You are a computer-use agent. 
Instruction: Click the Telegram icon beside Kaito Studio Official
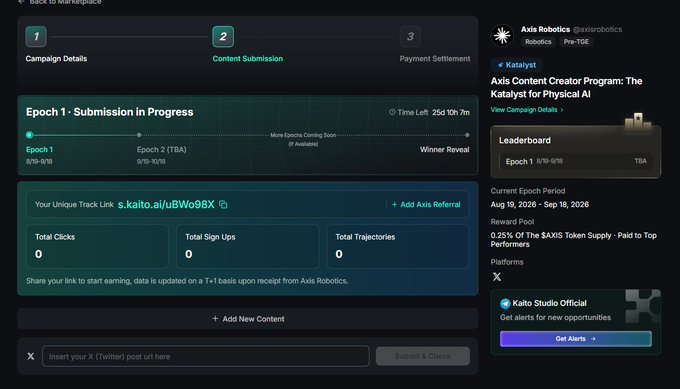click(x=505, y=304)
